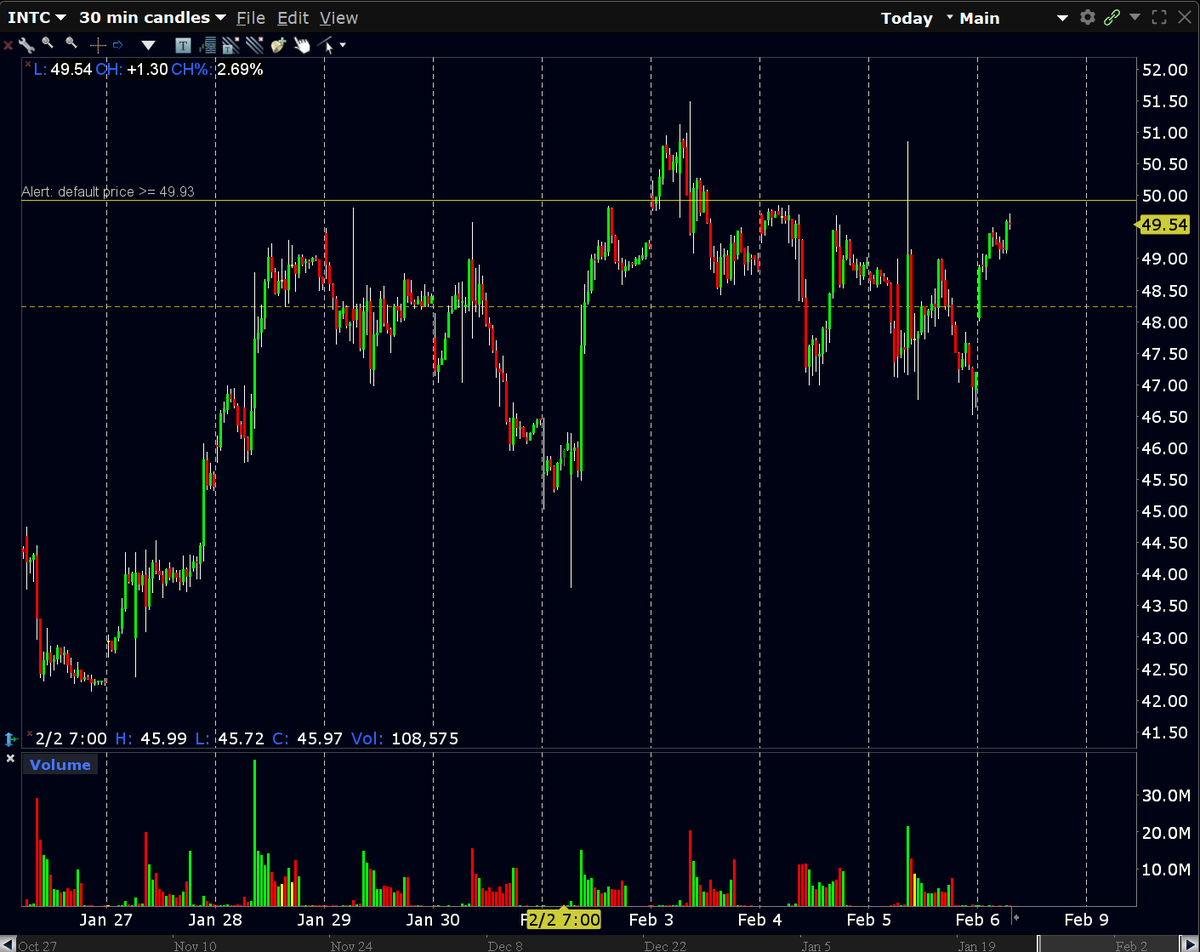Add an alert with the bell icon
The height and width of the screenshot is (952, 1200).
278,45
